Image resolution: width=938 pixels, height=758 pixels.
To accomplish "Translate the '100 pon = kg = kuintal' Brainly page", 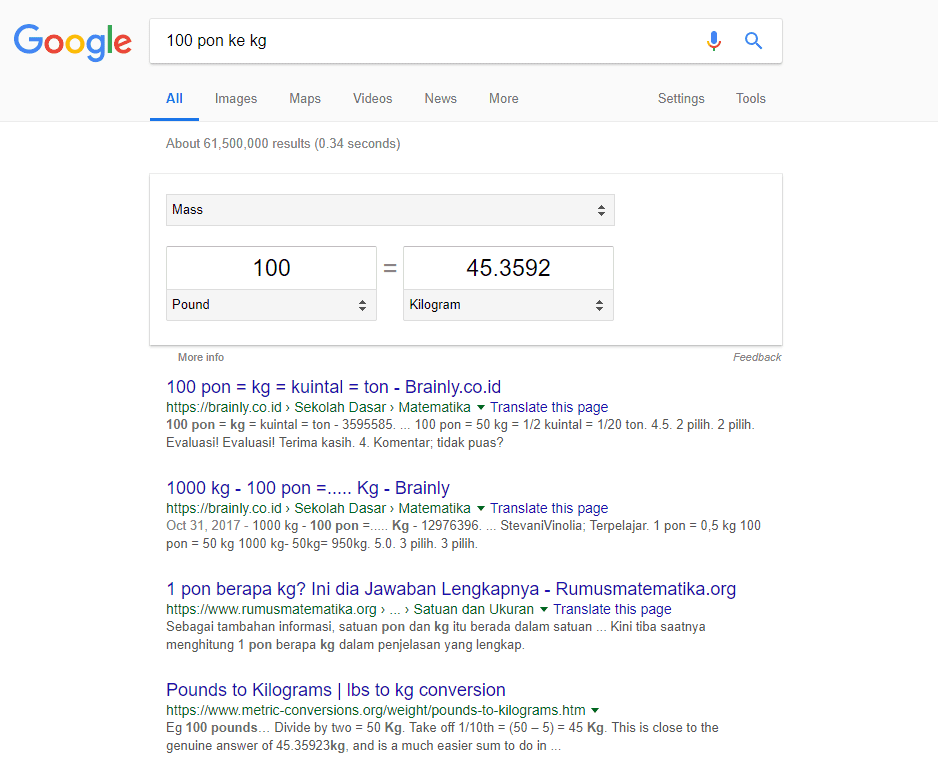I will [x=549, y=407].
